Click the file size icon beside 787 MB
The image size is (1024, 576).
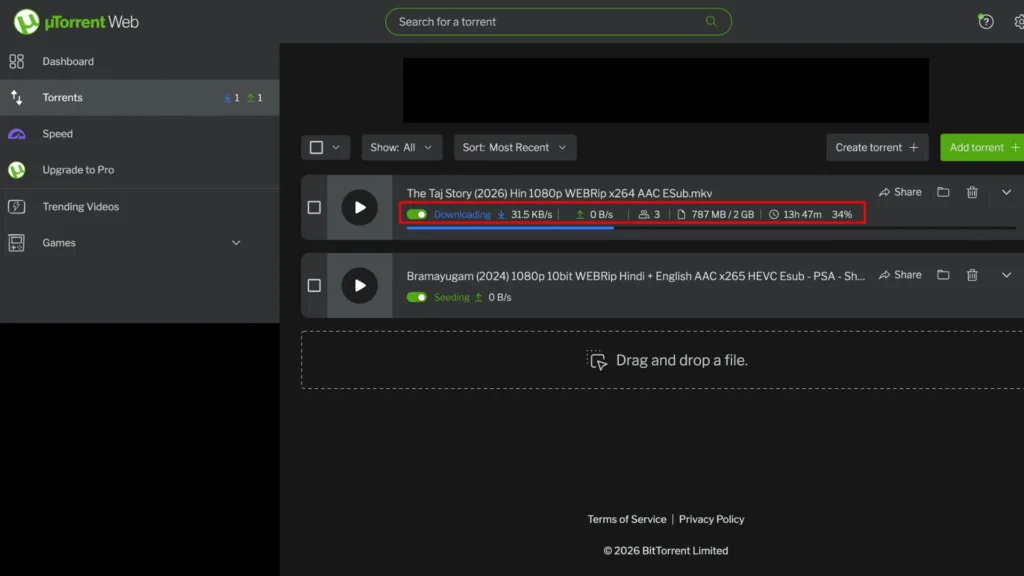[681, 214]
